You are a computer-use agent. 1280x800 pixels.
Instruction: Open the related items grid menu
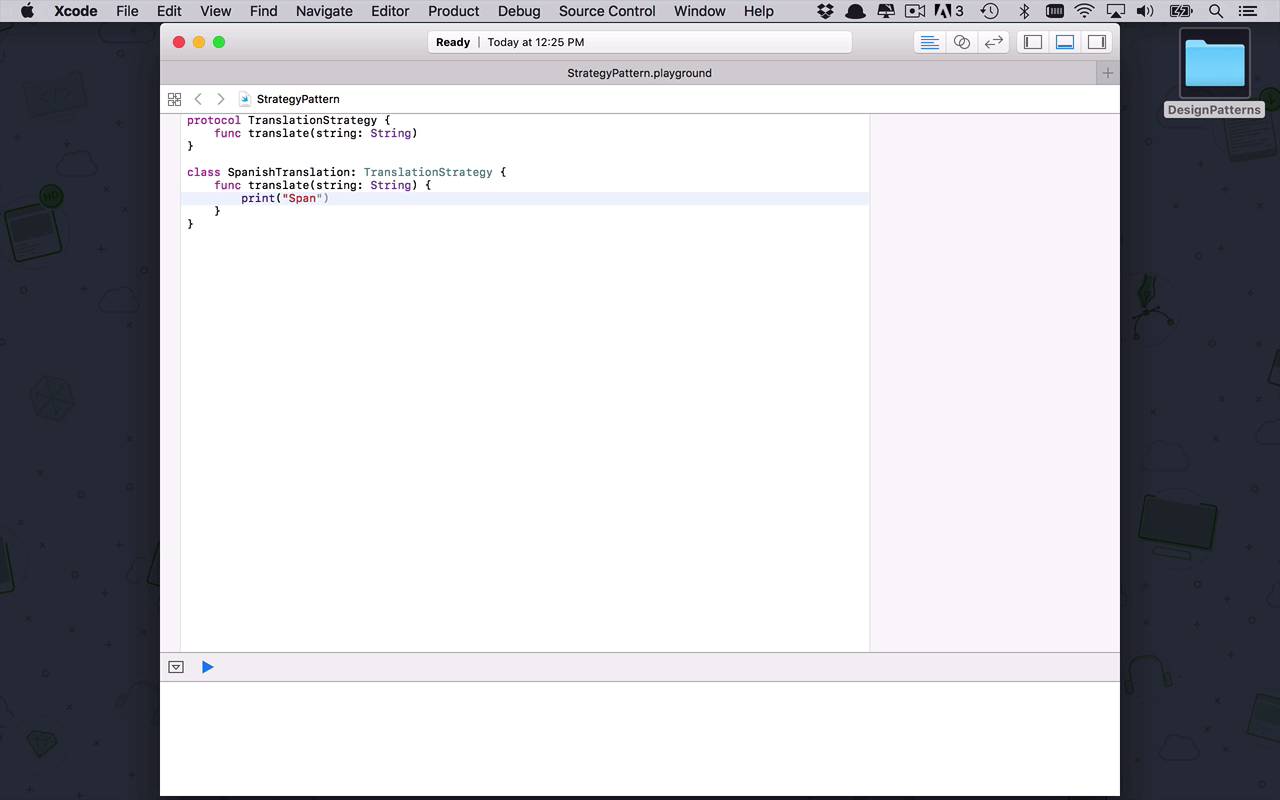click(x=174, y=99)
